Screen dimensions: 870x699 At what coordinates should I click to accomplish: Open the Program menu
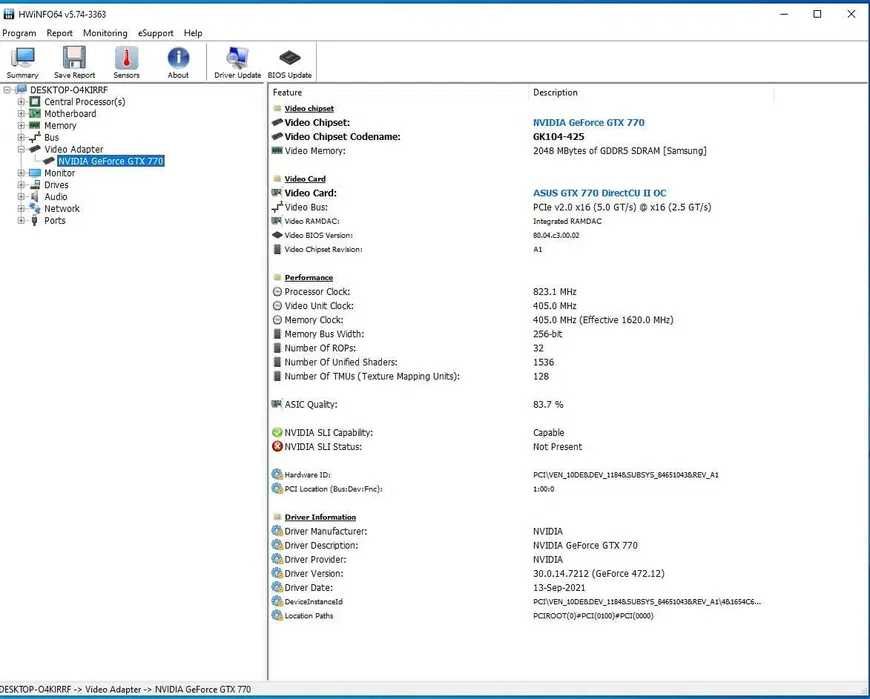coord(19,33)
